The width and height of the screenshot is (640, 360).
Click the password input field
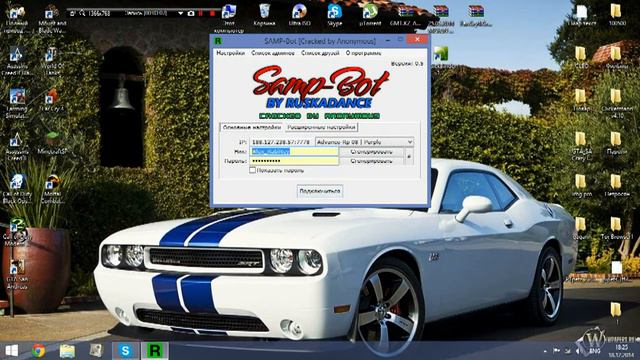(294, 161)
